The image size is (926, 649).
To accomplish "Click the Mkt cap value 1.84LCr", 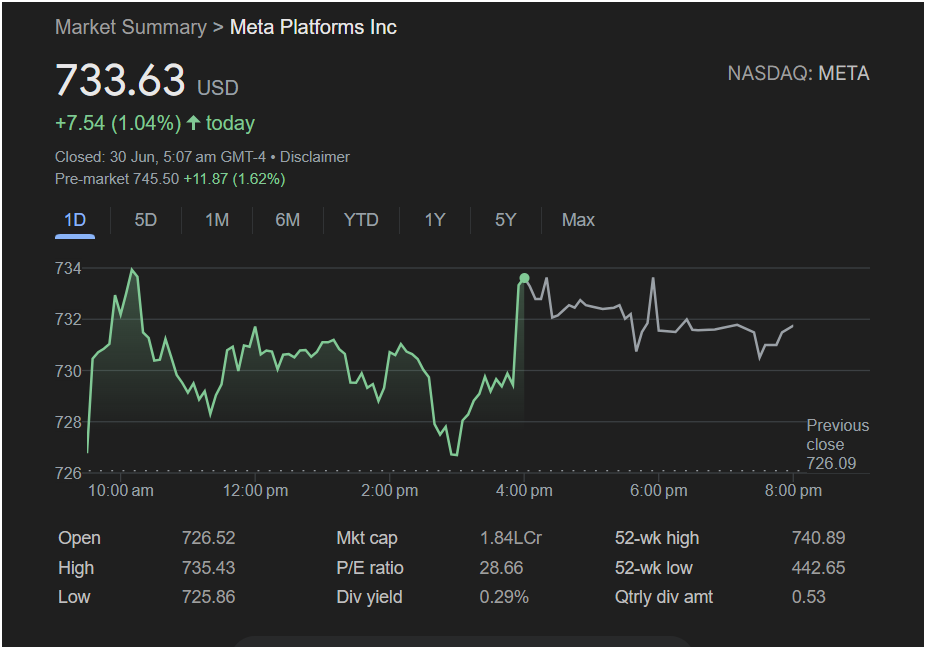I will point(511,538).
